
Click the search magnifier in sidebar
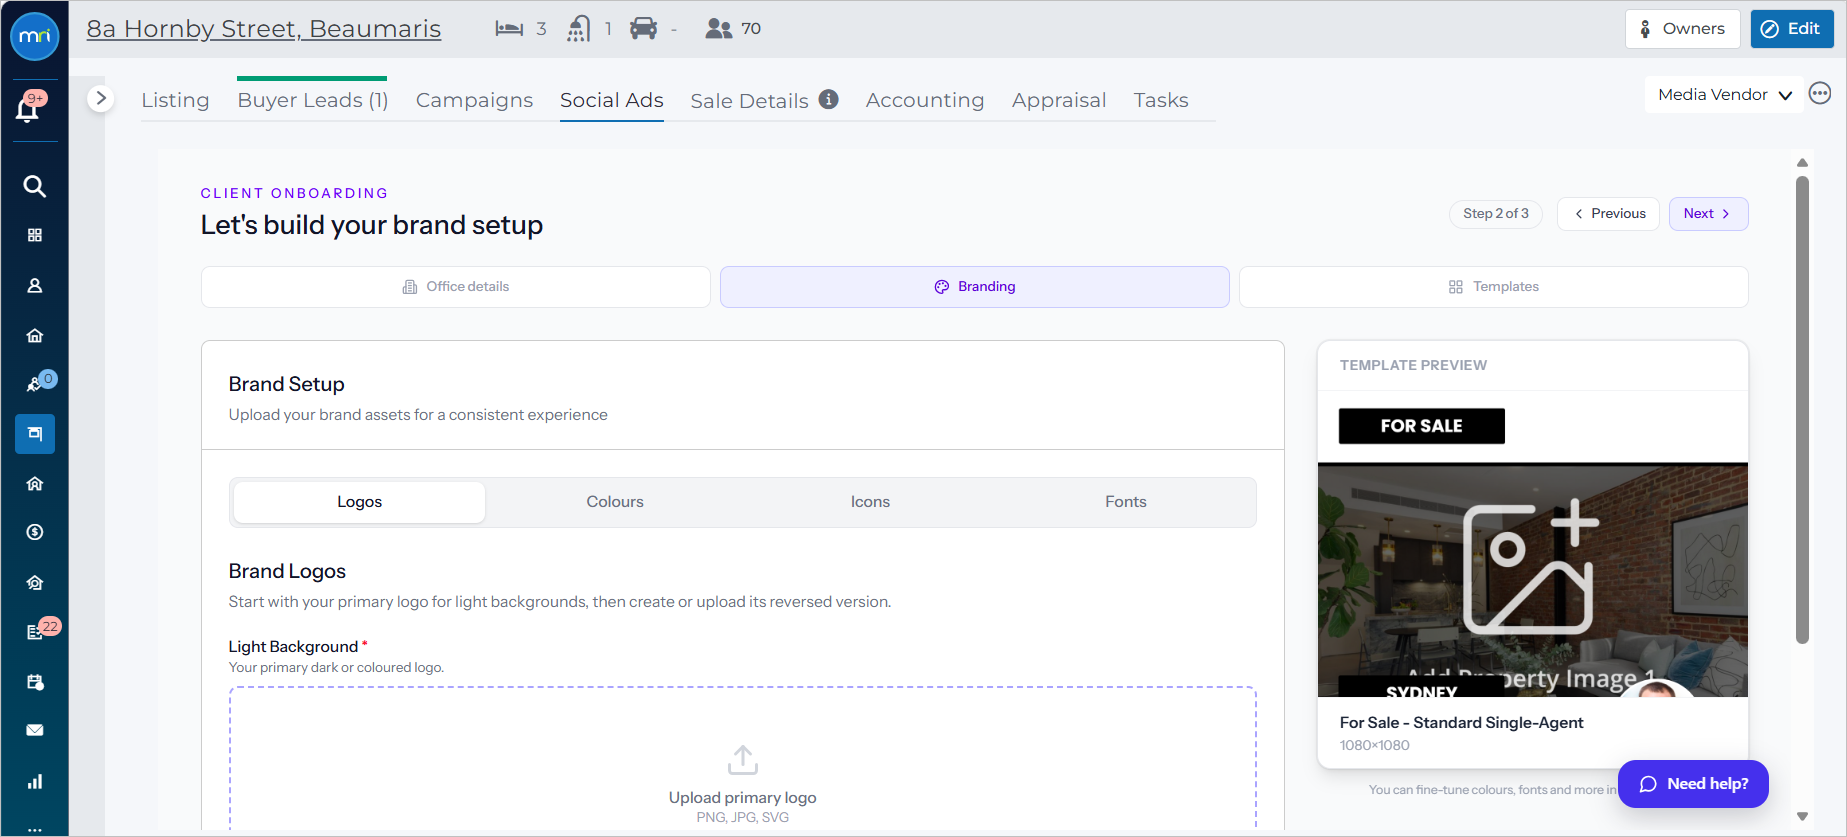click(35, 186)
